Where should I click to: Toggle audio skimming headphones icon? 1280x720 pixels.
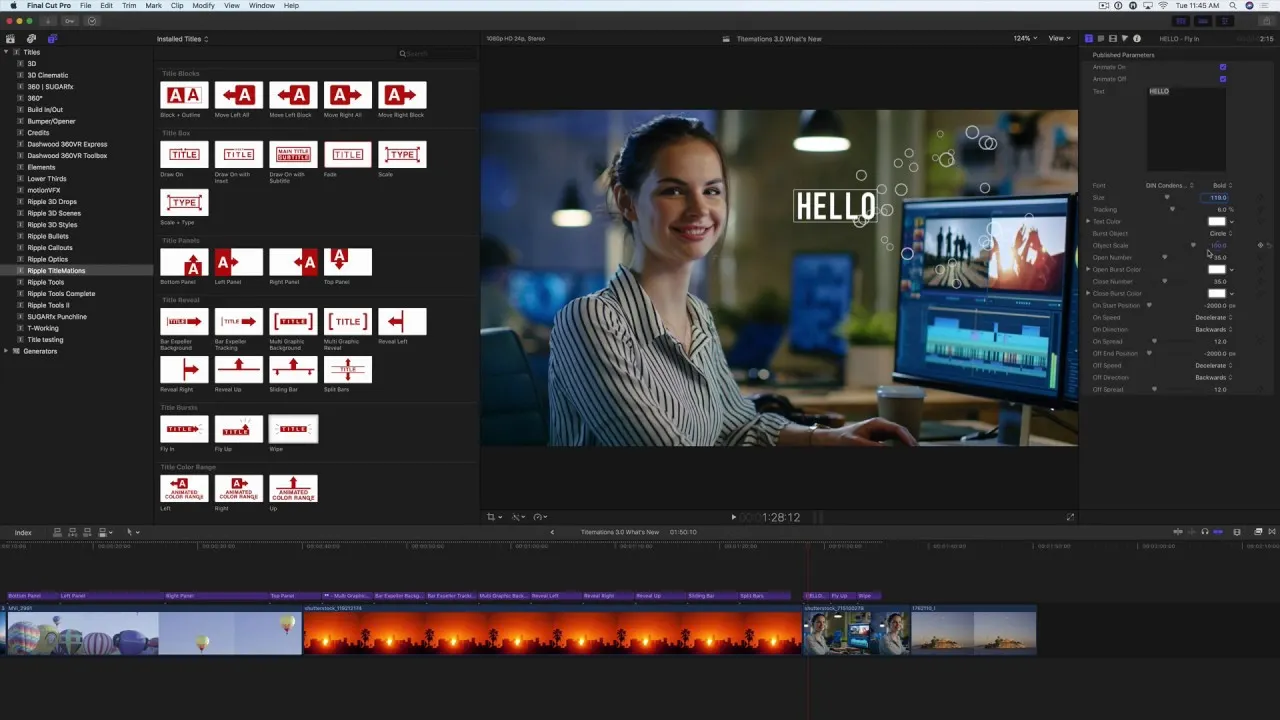[x=1204, y=532]
